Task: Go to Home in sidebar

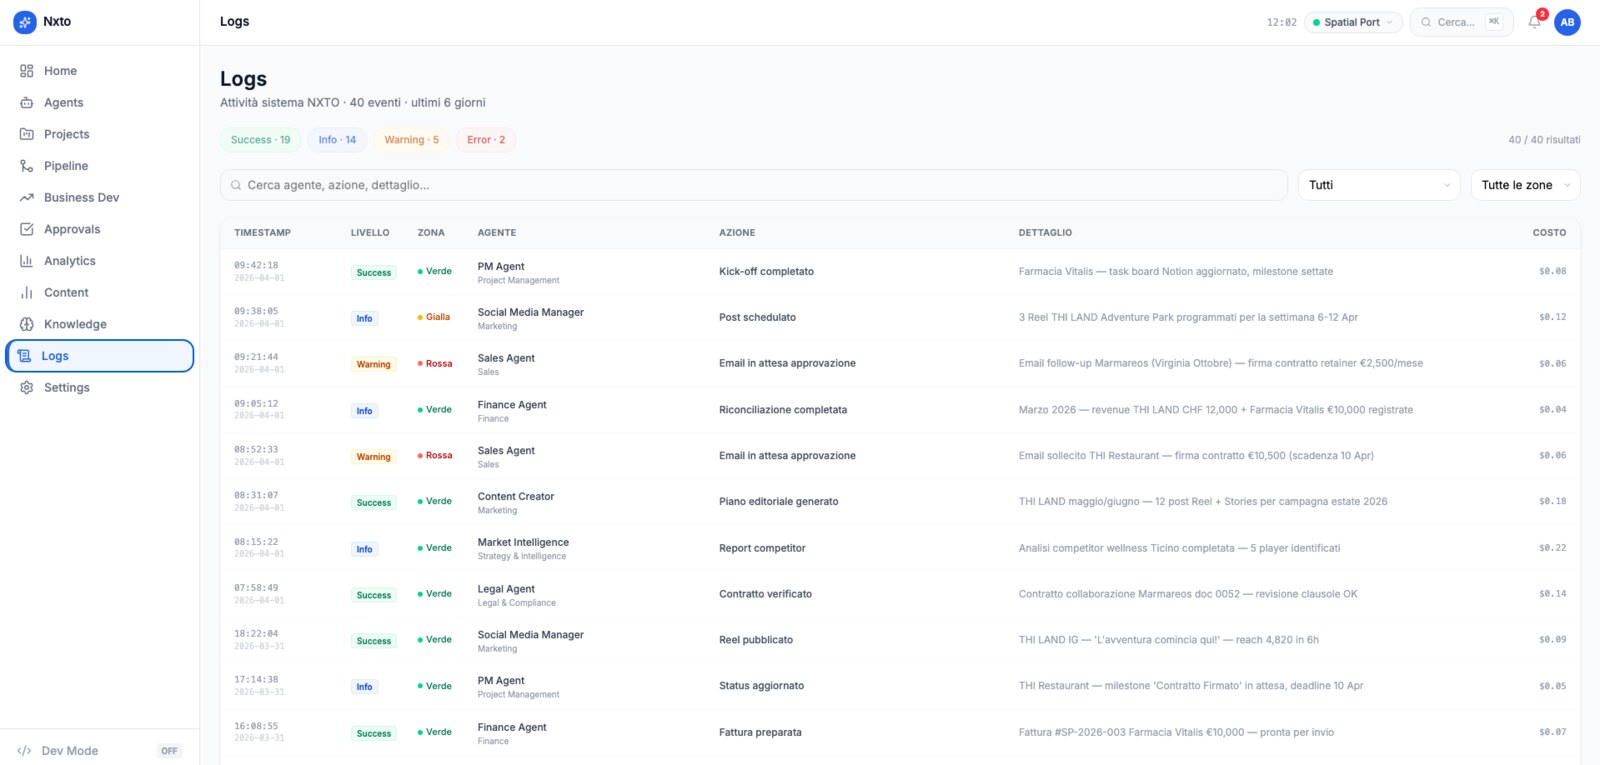Action: [x=100, y=71]
